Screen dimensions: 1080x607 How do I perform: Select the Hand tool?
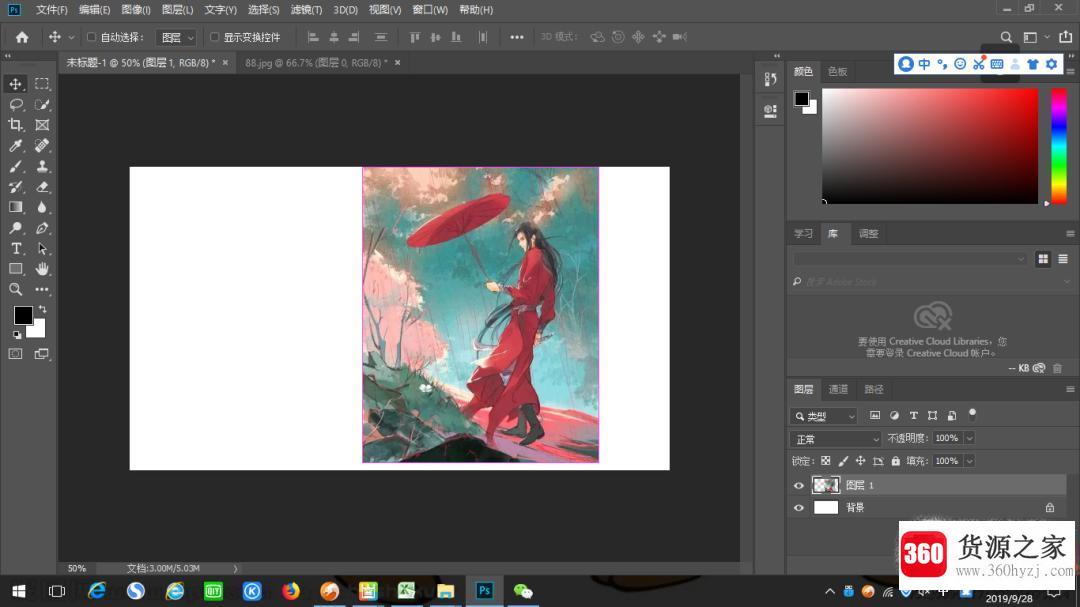[x=42, y=269]
